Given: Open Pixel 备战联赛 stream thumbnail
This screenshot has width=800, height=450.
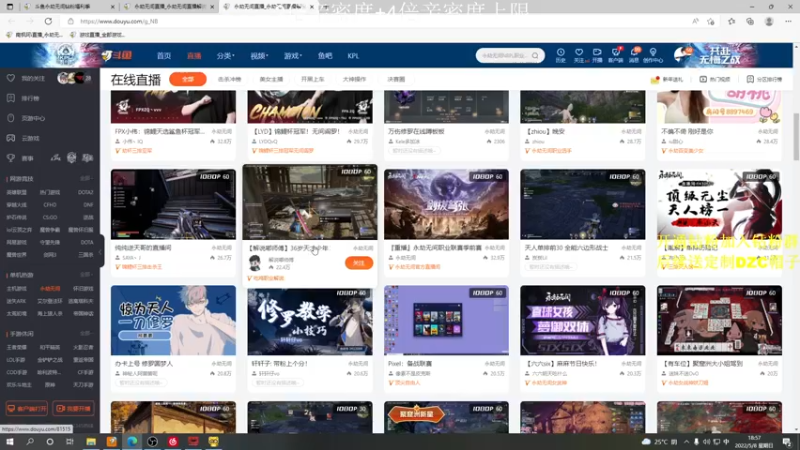Looking at the screenshot, I should (x=446, y=320).
